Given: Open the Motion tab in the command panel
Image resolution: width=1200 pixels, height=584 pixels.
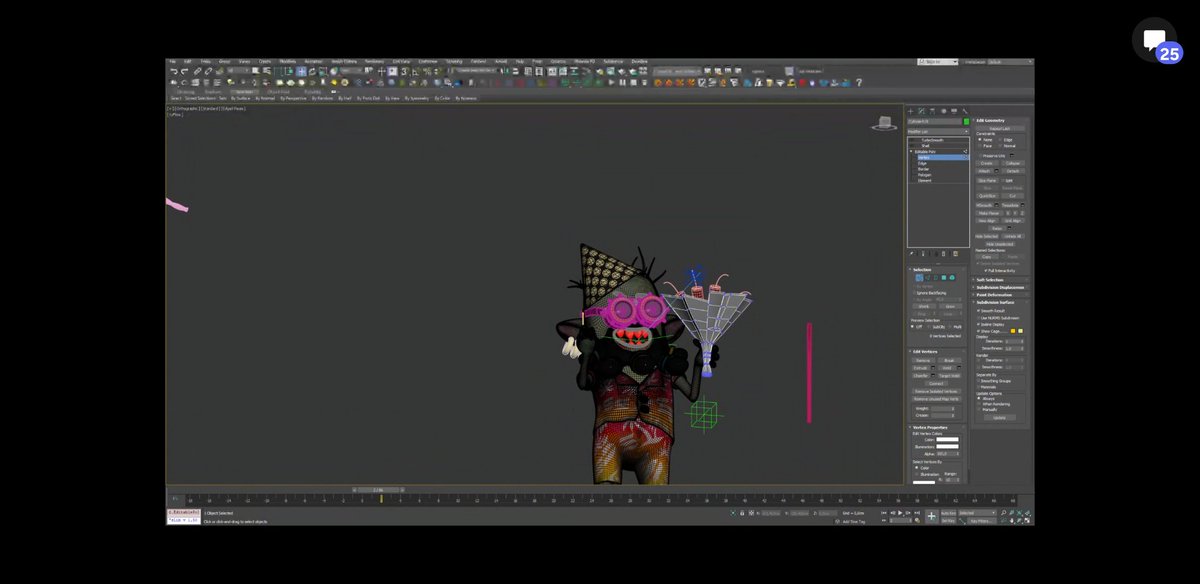Looking at the screenshot, I should coord(943,111).
